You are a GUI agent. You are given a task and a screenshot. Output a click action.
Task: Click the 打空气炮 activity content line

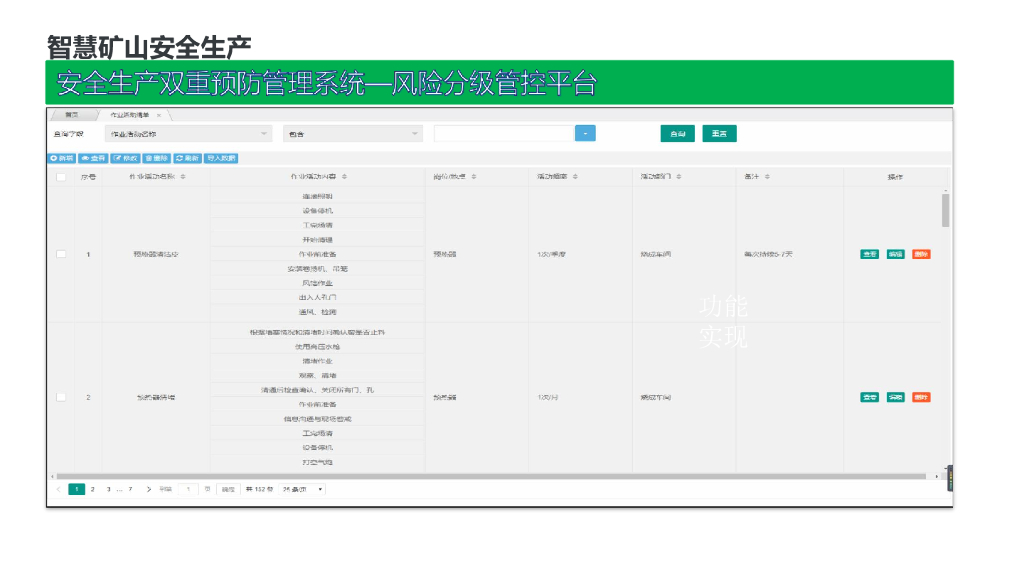[317, 462]
